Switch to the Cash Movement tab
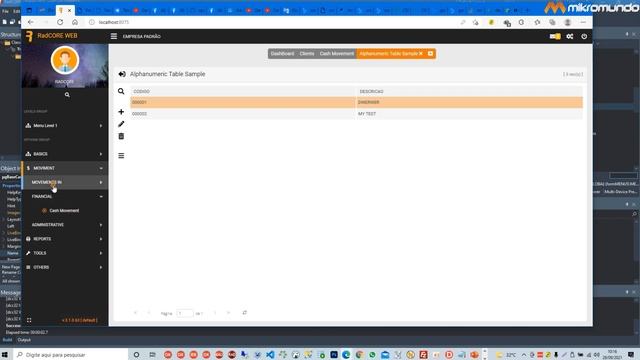The image size is (640, 360). tap(337, 54)
